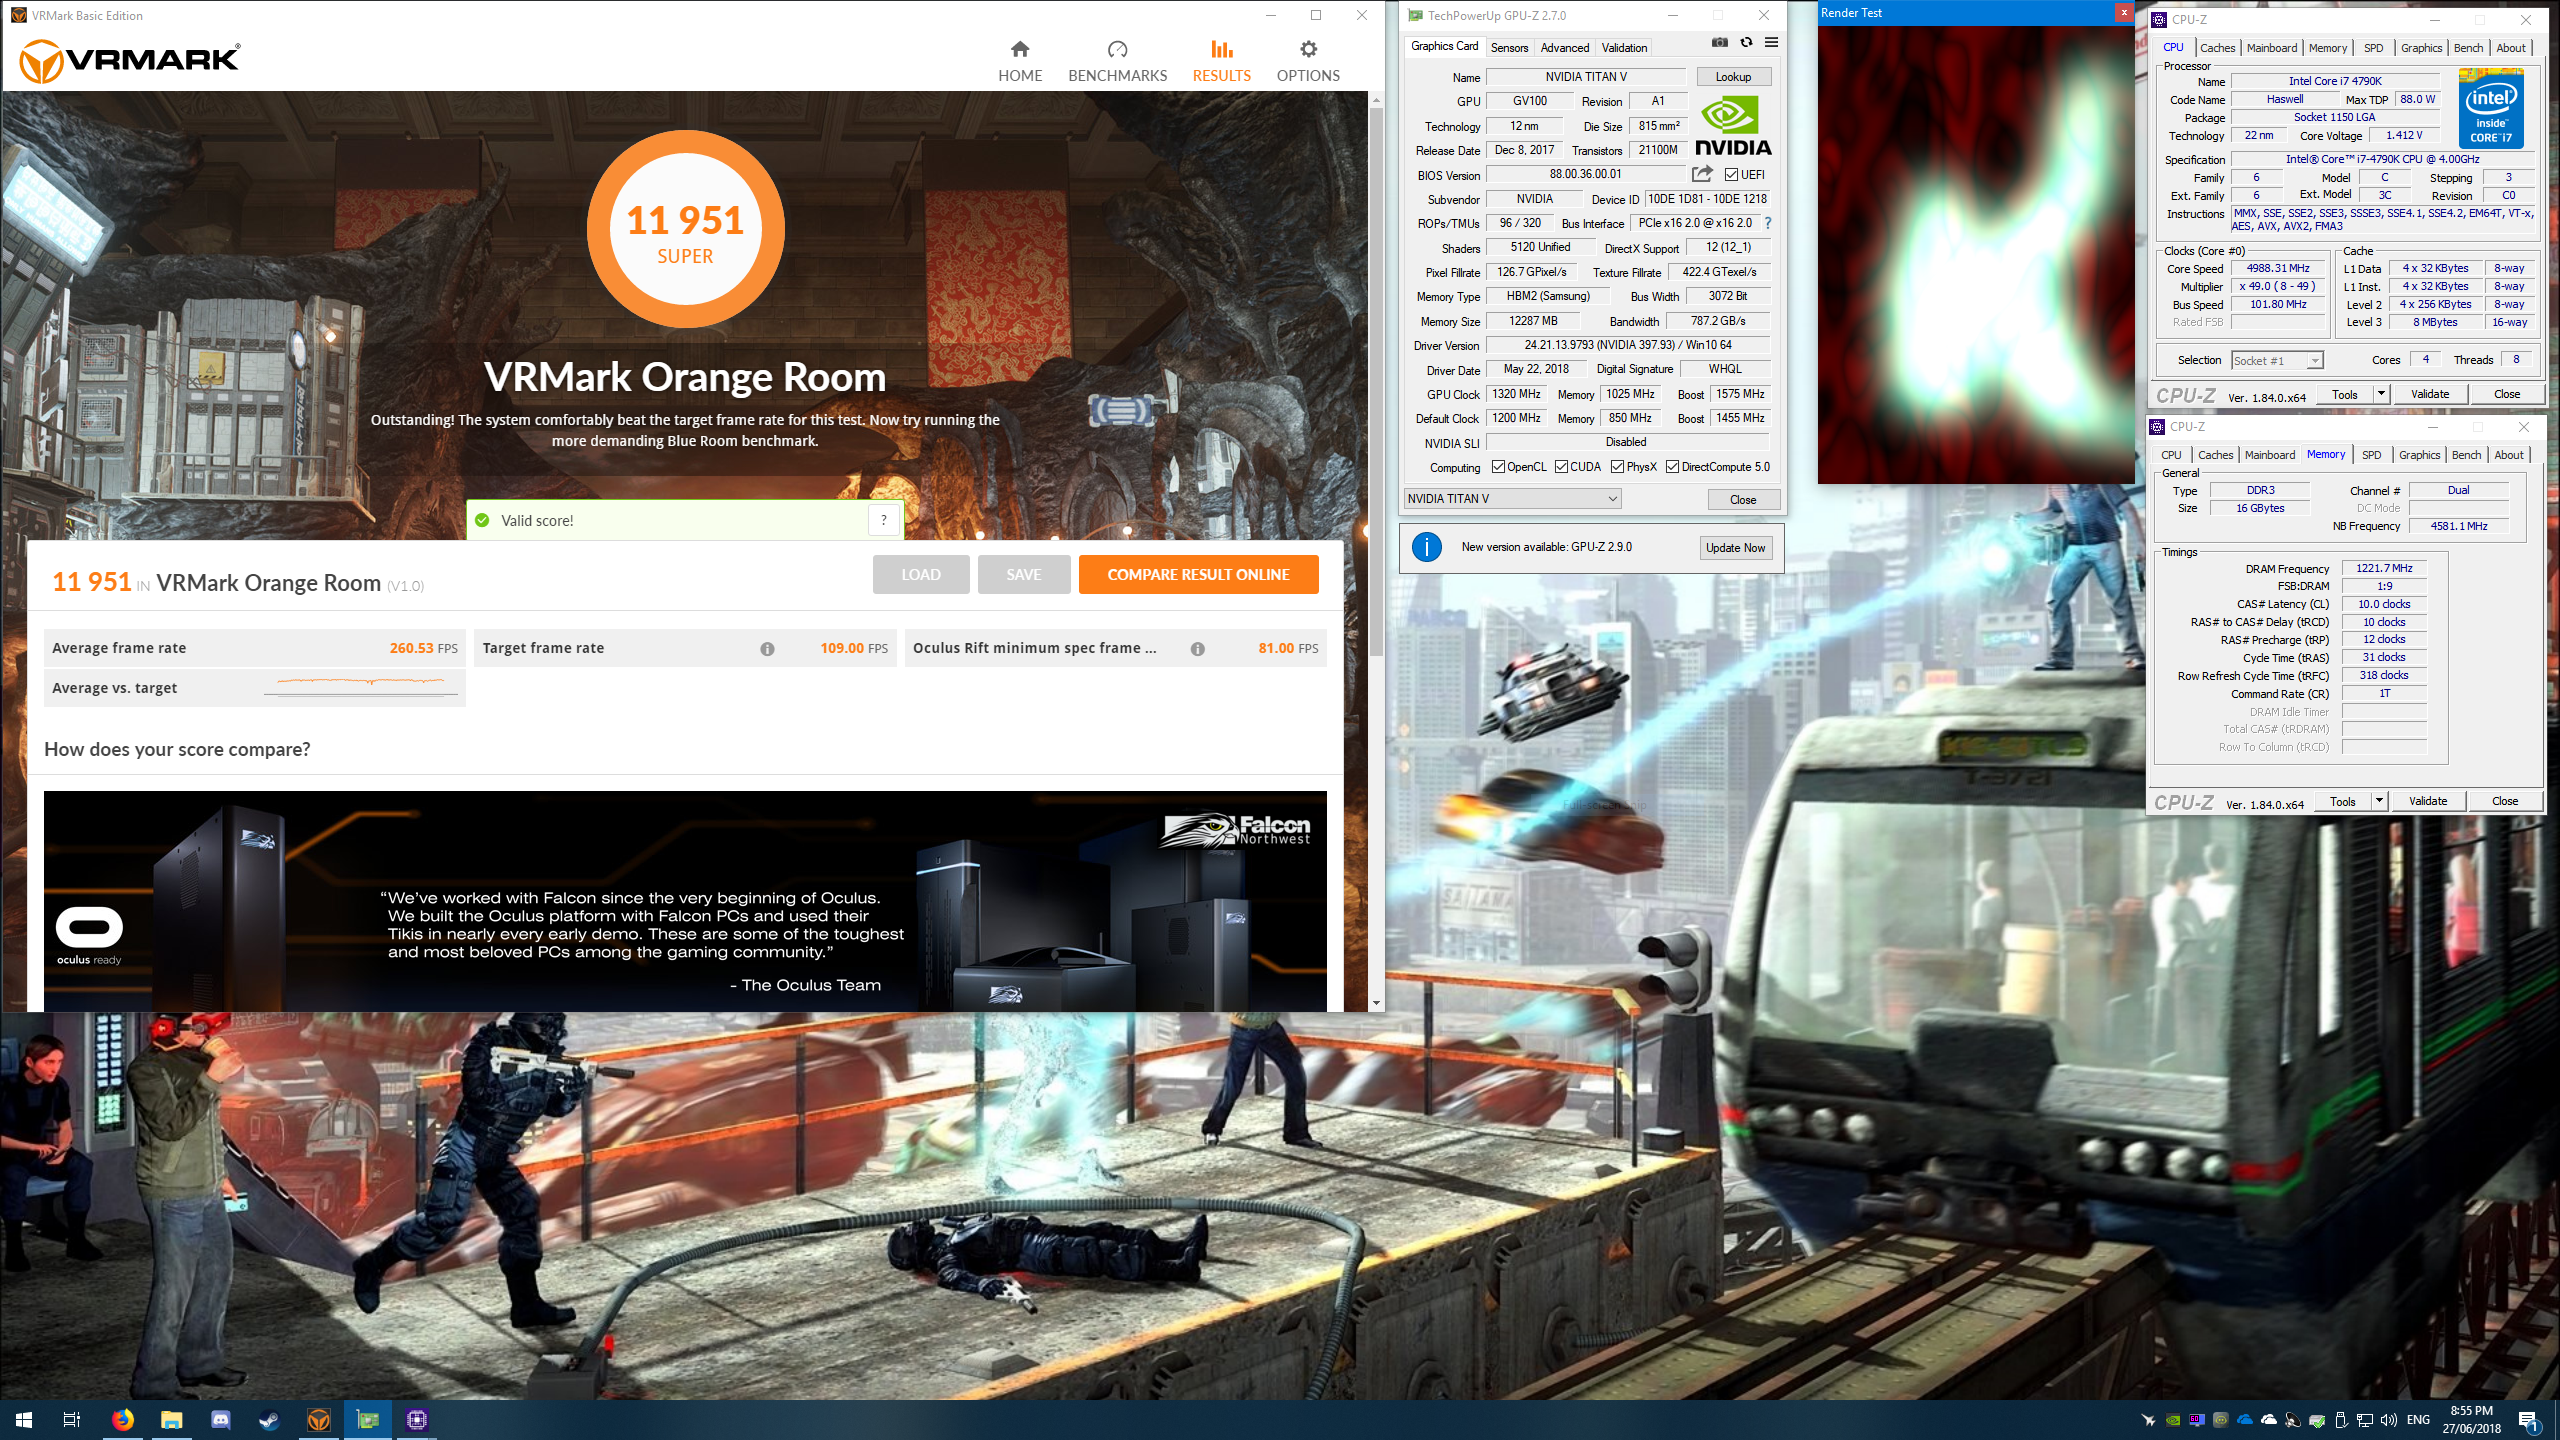Click Validate in the upper CPU-Z window
Image resolution: width=2560 pixels, height=1440 pixels.
tap(2429, 394)
